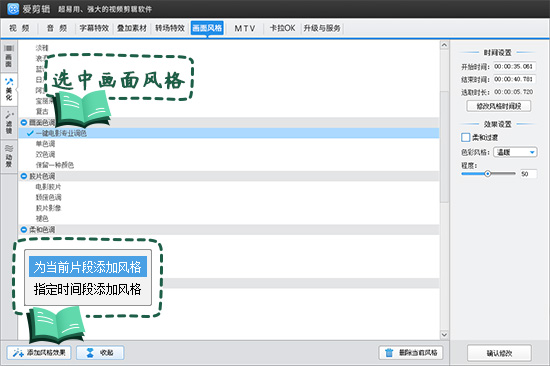Open the 转场特效 tab
550x366 pixels.
(x=170, y=28)
